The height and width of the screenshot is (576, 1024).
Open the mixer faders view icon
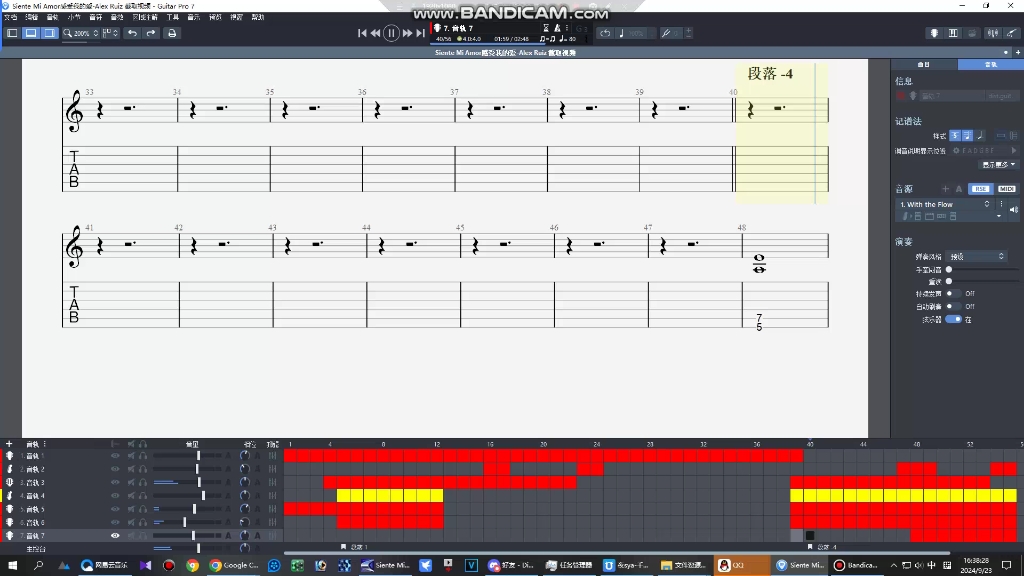point(993,33)
